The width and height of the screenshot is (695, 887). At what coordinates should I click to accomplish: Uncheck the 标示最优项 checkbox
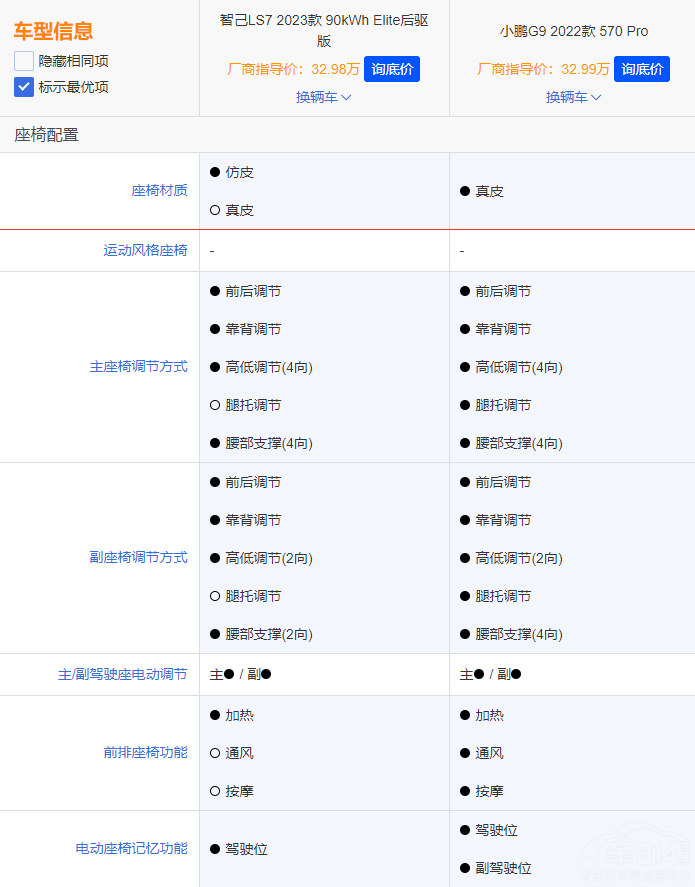(x=24, y=87)
